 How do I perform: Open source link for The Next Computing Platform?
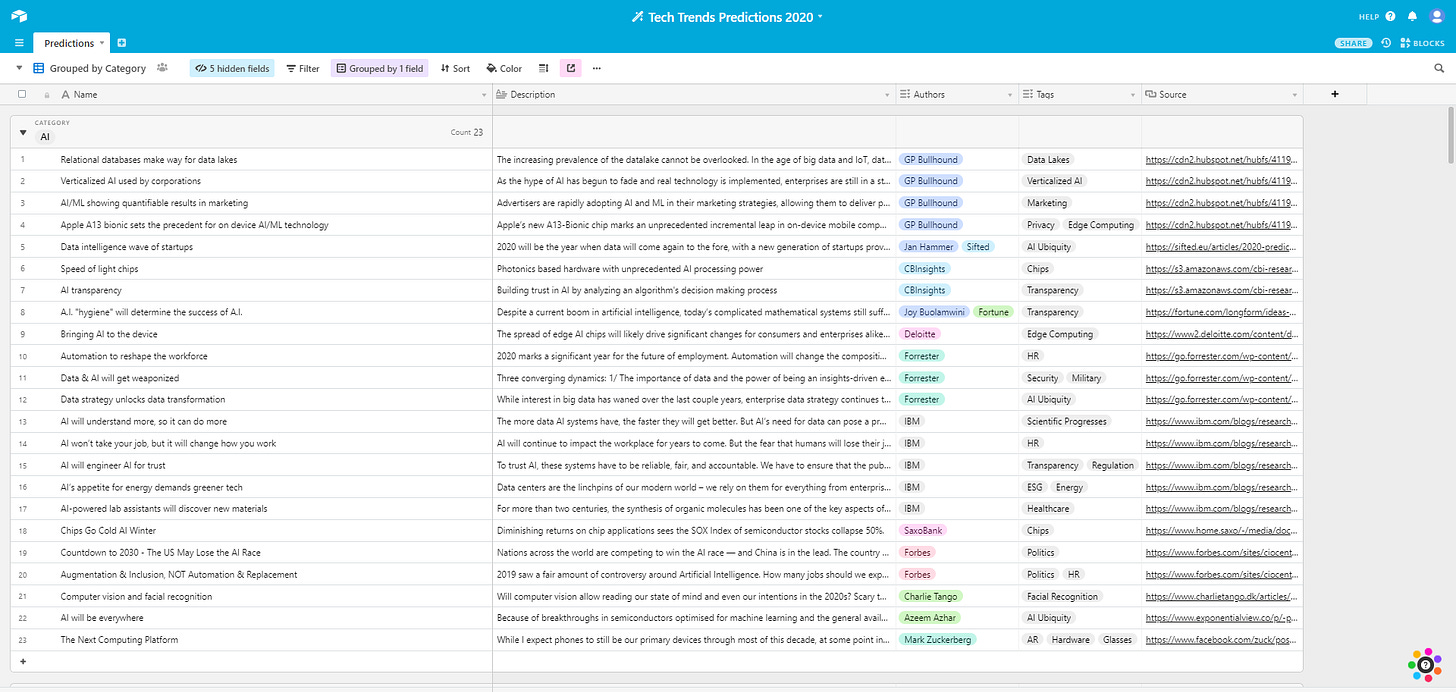pos(1221,640)
